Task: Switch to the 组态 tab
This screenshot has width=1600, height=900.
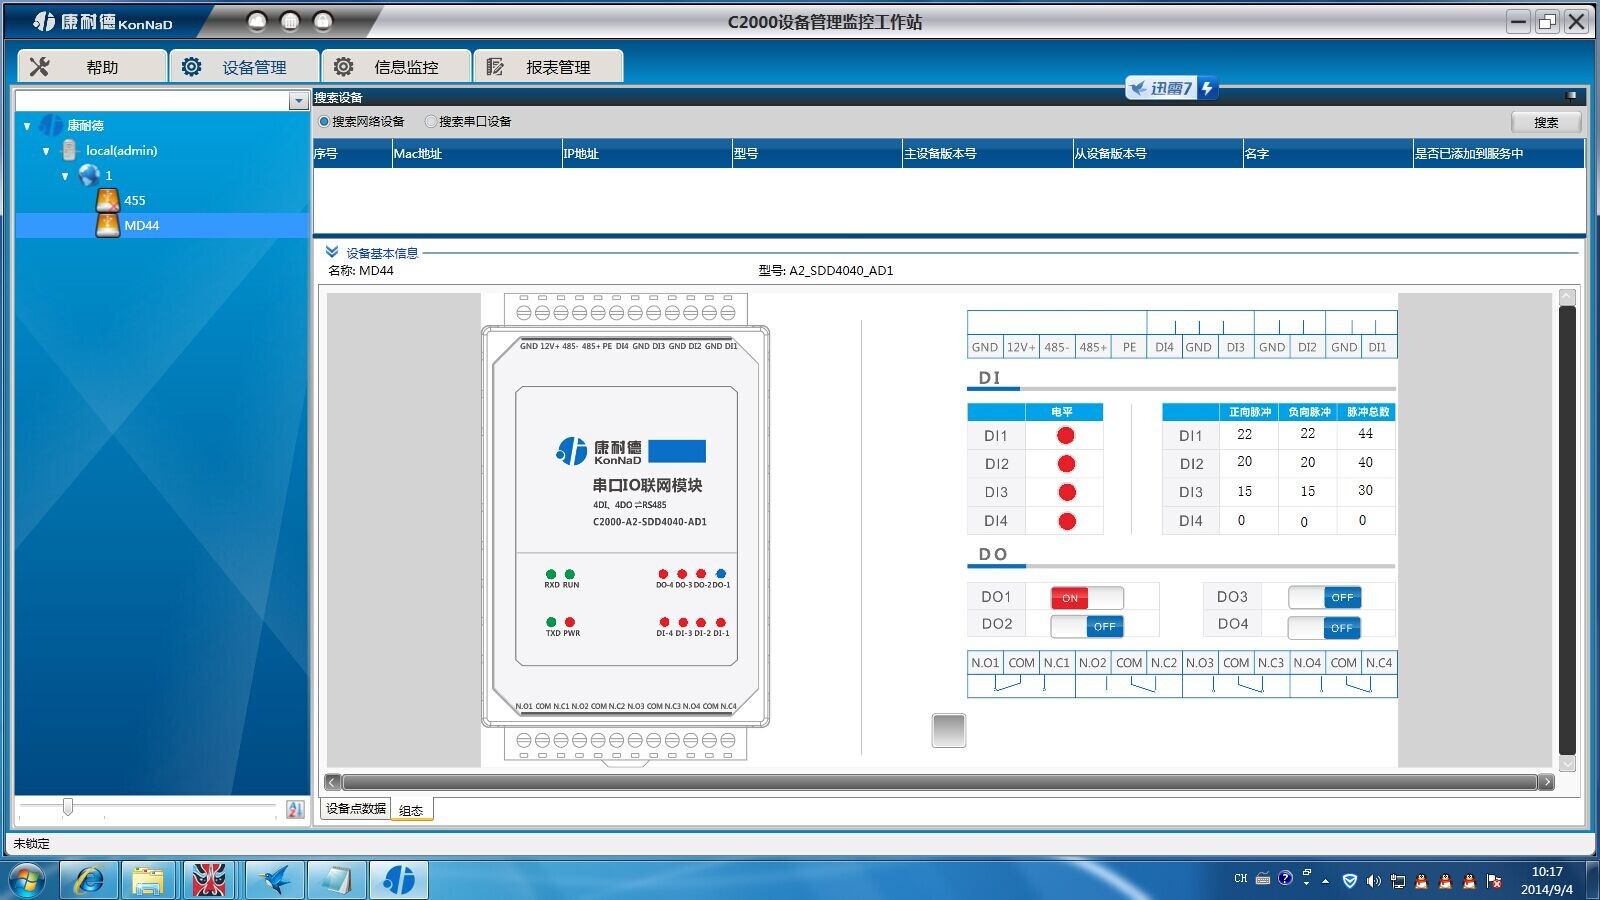Action: pos(411,810)
